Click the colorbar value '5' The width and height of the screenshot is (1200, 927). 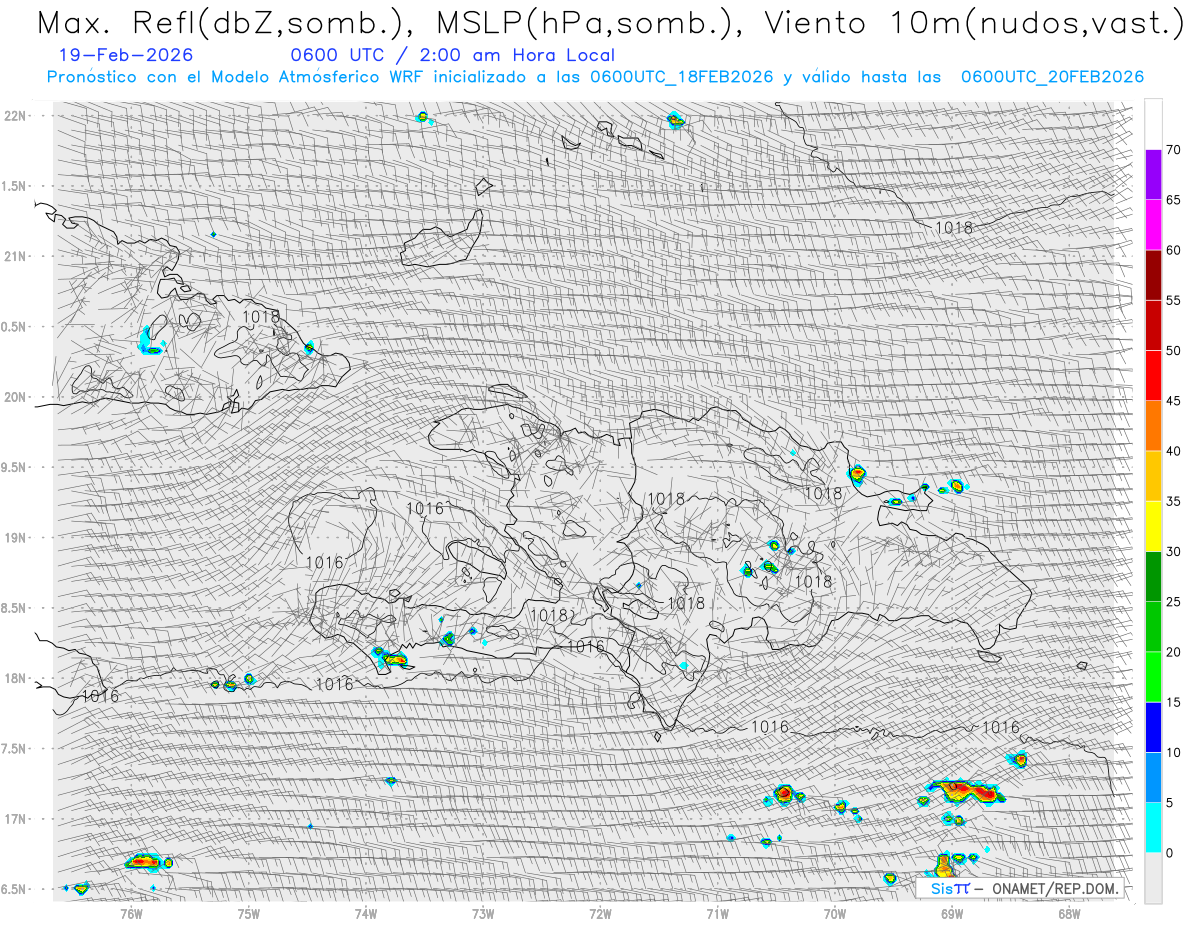click(1170, 802)
